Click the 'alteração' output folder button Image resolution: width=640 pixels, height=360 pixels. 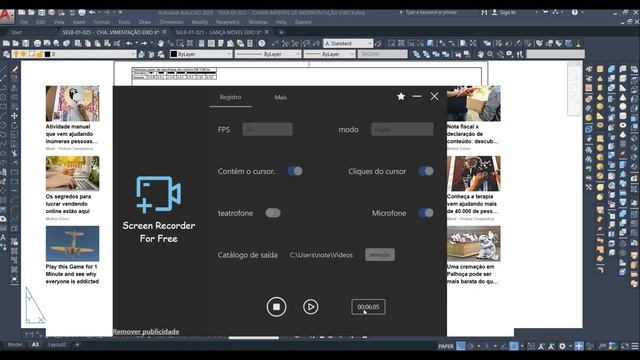click(x=380, y=255)
